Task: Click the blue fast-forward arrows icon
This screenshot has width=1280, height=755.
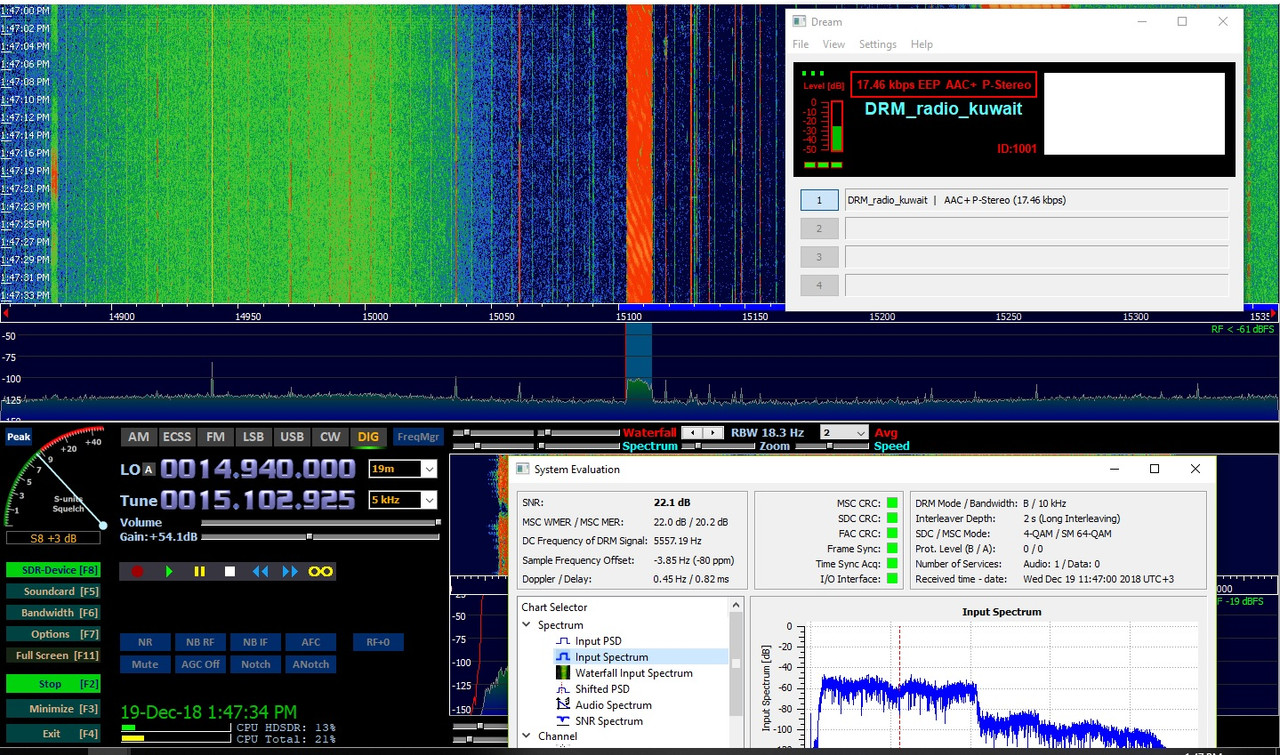Action: pyautogui.click(x=290, y=571)
